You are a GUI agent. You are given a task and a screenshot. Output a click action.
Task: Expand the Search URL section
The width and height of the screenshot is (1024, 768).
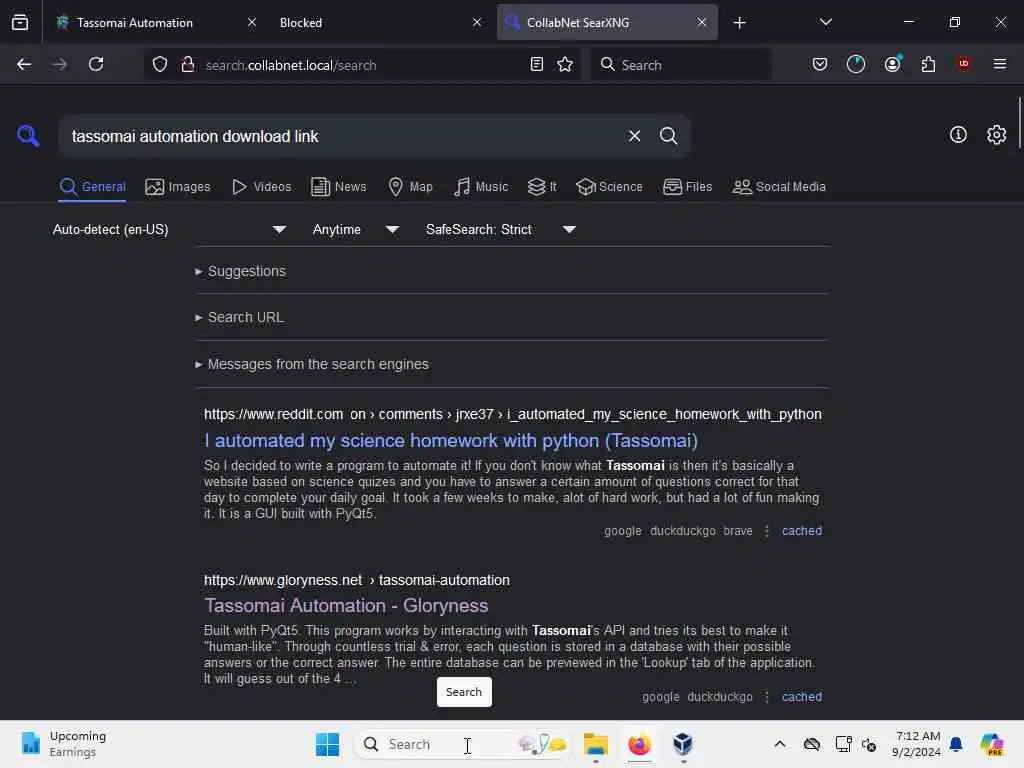239,317
